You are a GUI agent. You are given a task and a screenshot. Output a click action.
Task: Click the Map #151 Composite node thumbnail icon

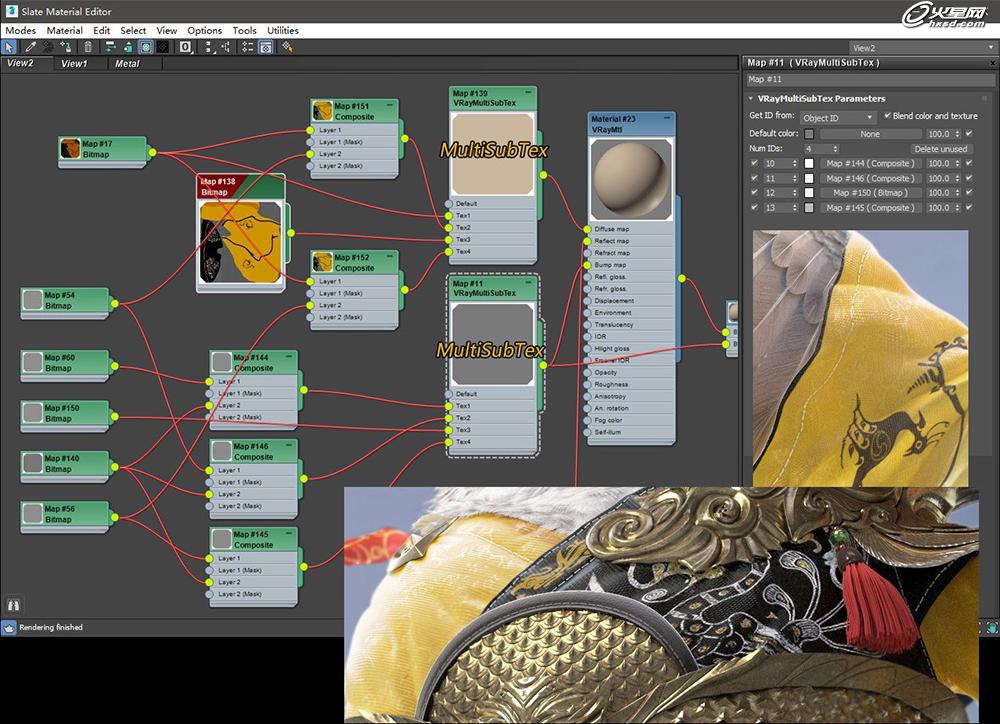tap(323, 111)
